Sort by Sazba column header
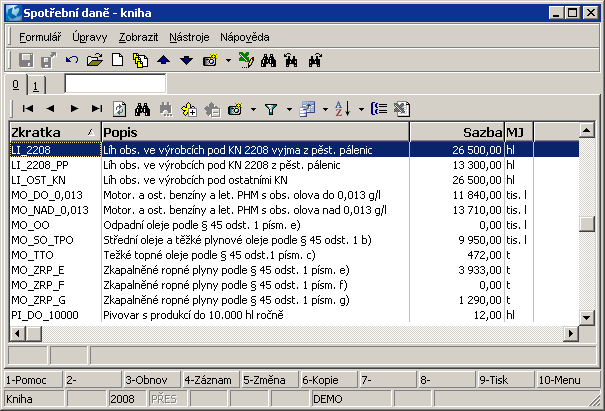The image size is (605, 411). 457,132
